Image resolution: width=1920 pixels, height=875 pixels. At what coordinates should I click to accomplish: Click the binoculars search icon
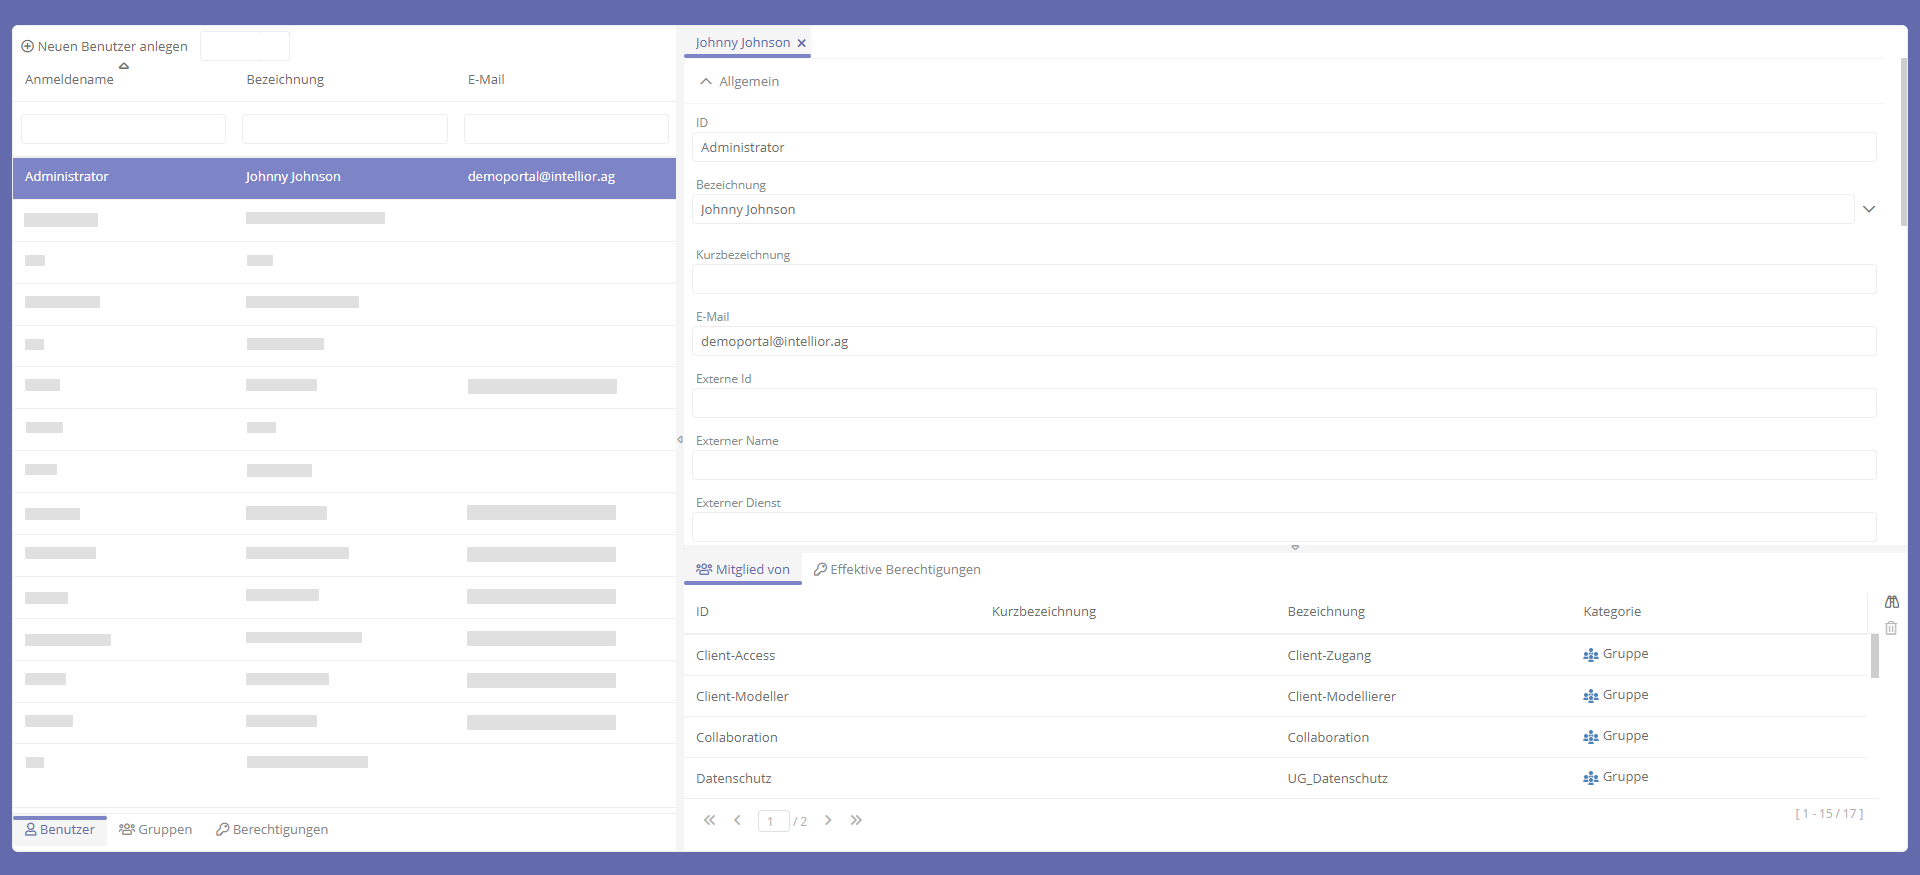pyautogui.click(x=1891, y=602)
